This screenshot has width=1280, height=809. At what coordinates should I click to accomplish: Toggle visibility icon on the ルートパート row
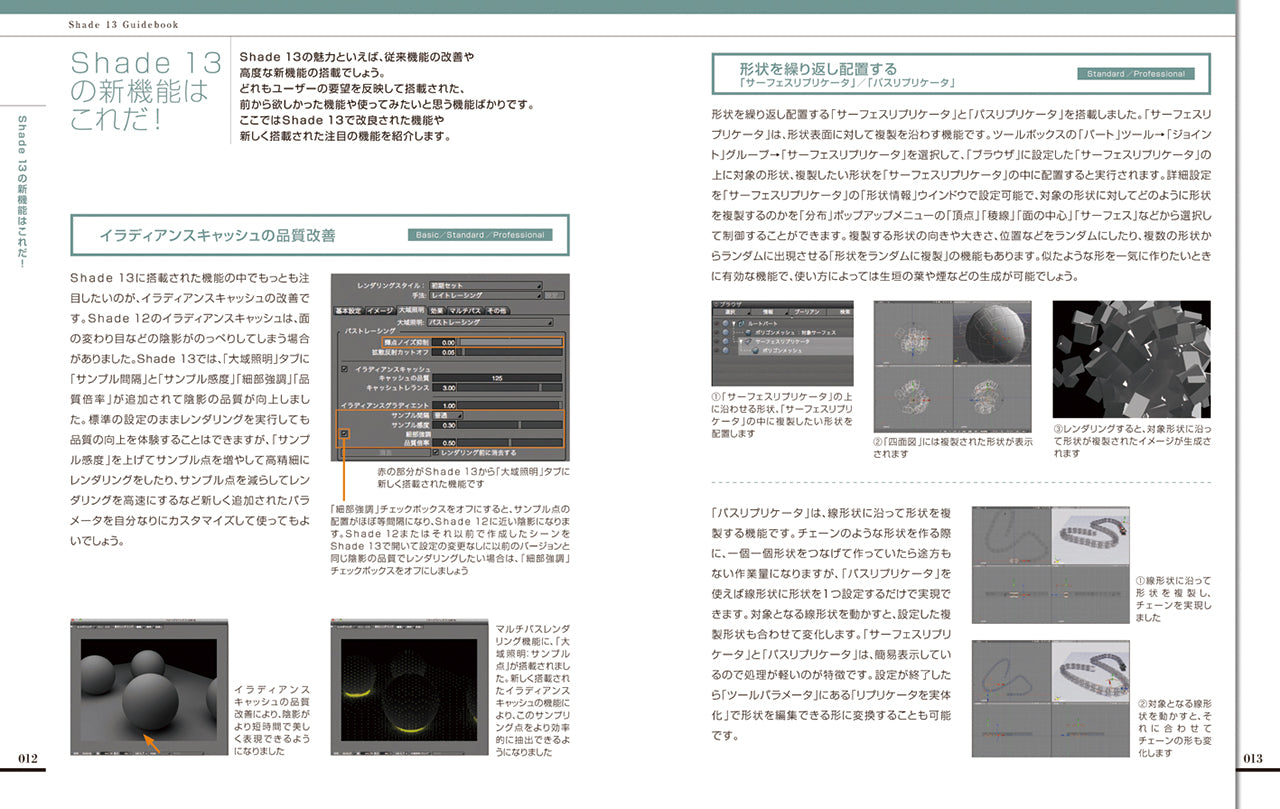coord(726,324)
